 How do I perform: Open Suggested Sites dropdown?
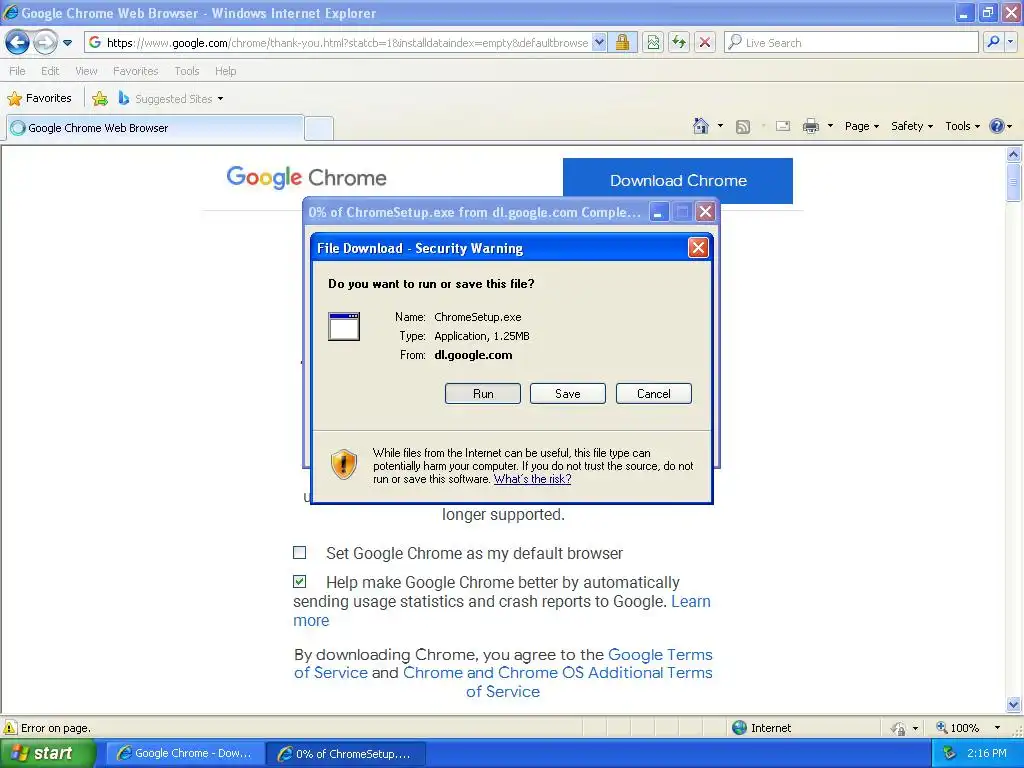170,99
